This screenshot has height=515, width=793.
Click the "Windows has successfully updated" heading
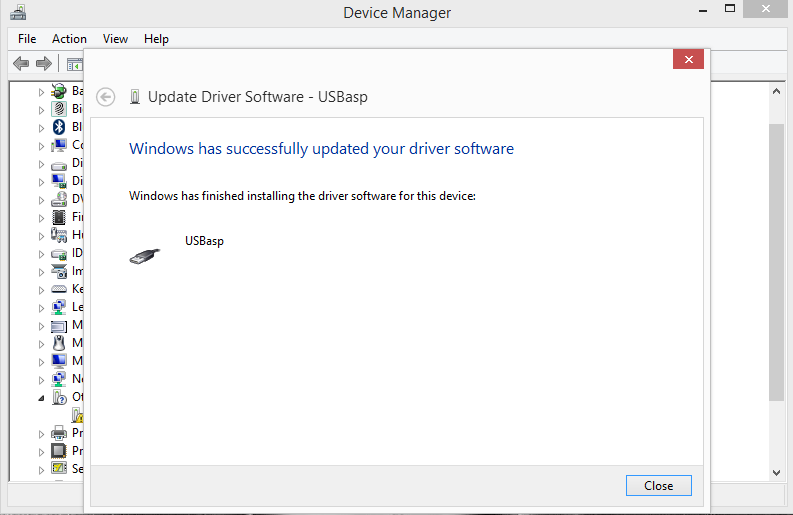321,149
